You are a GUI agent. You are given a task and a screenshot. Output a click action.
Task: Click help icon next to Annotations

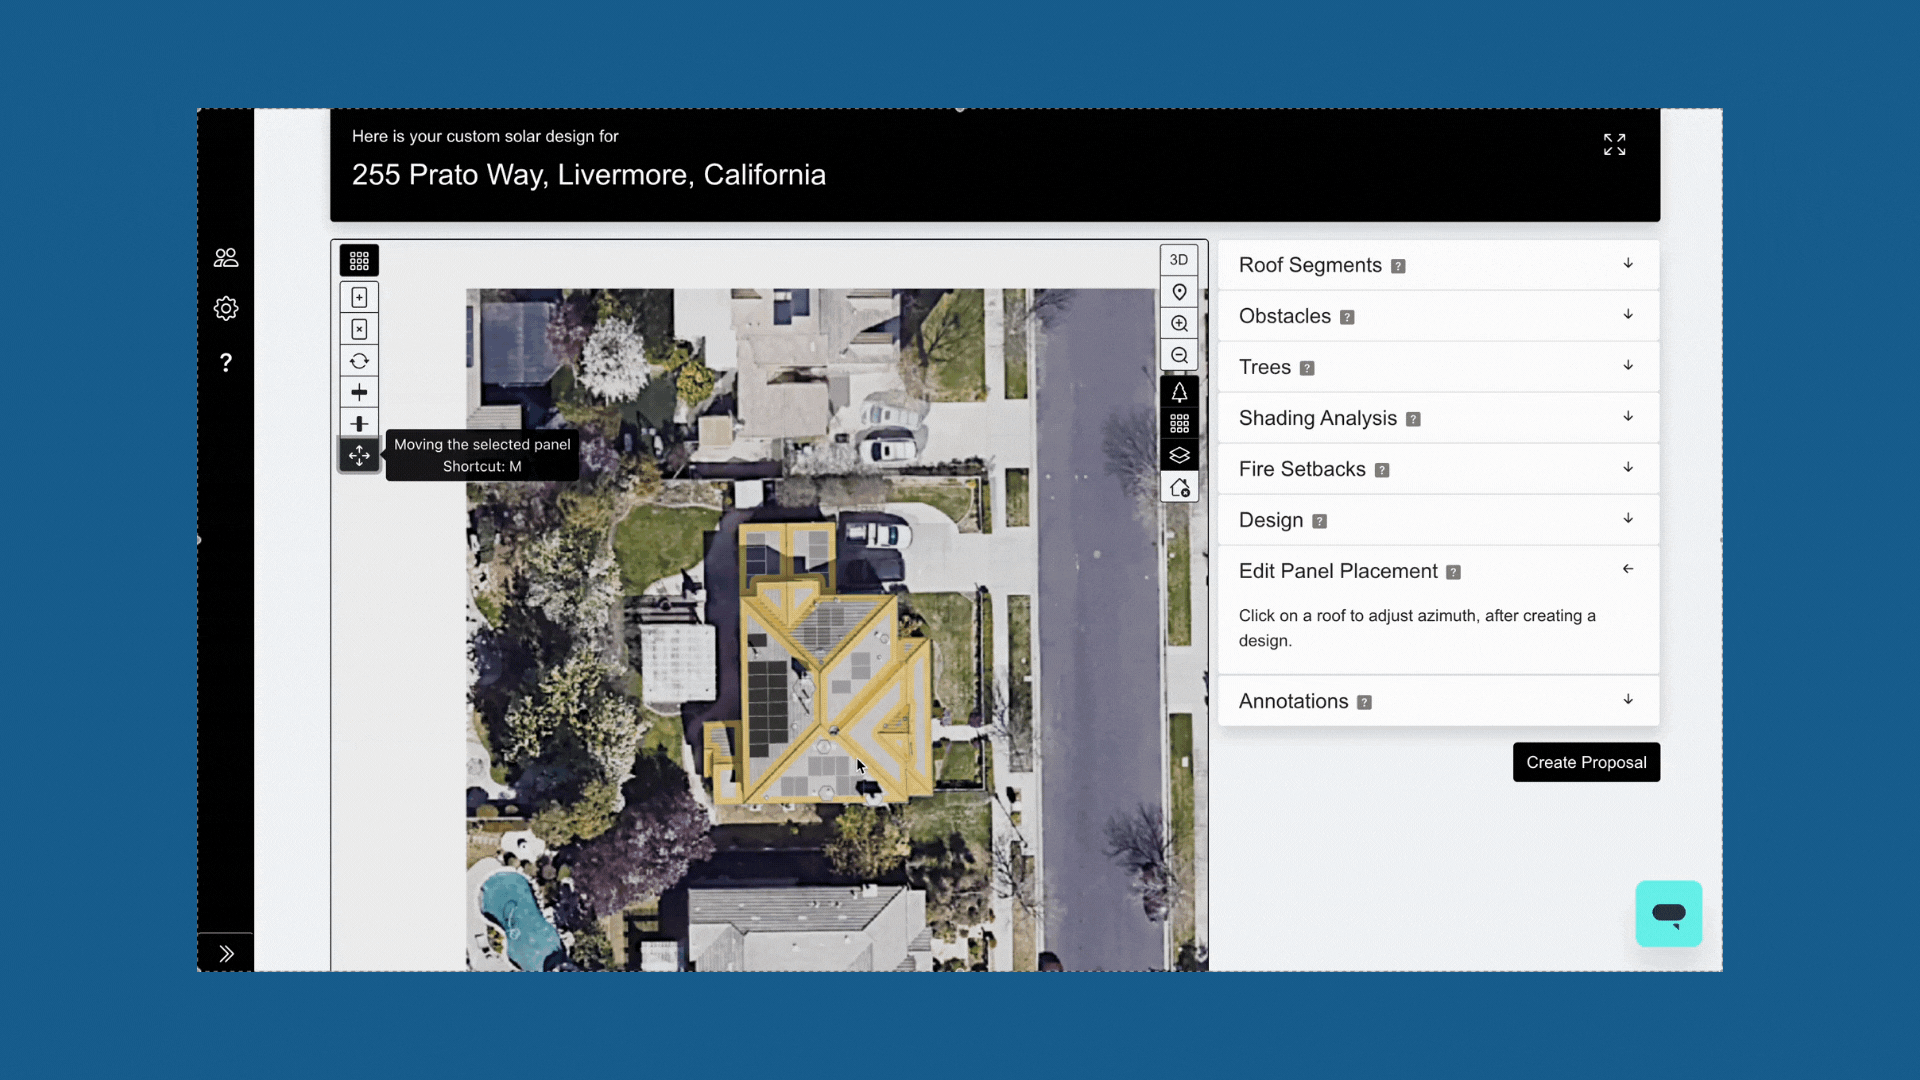point(1364,703)
